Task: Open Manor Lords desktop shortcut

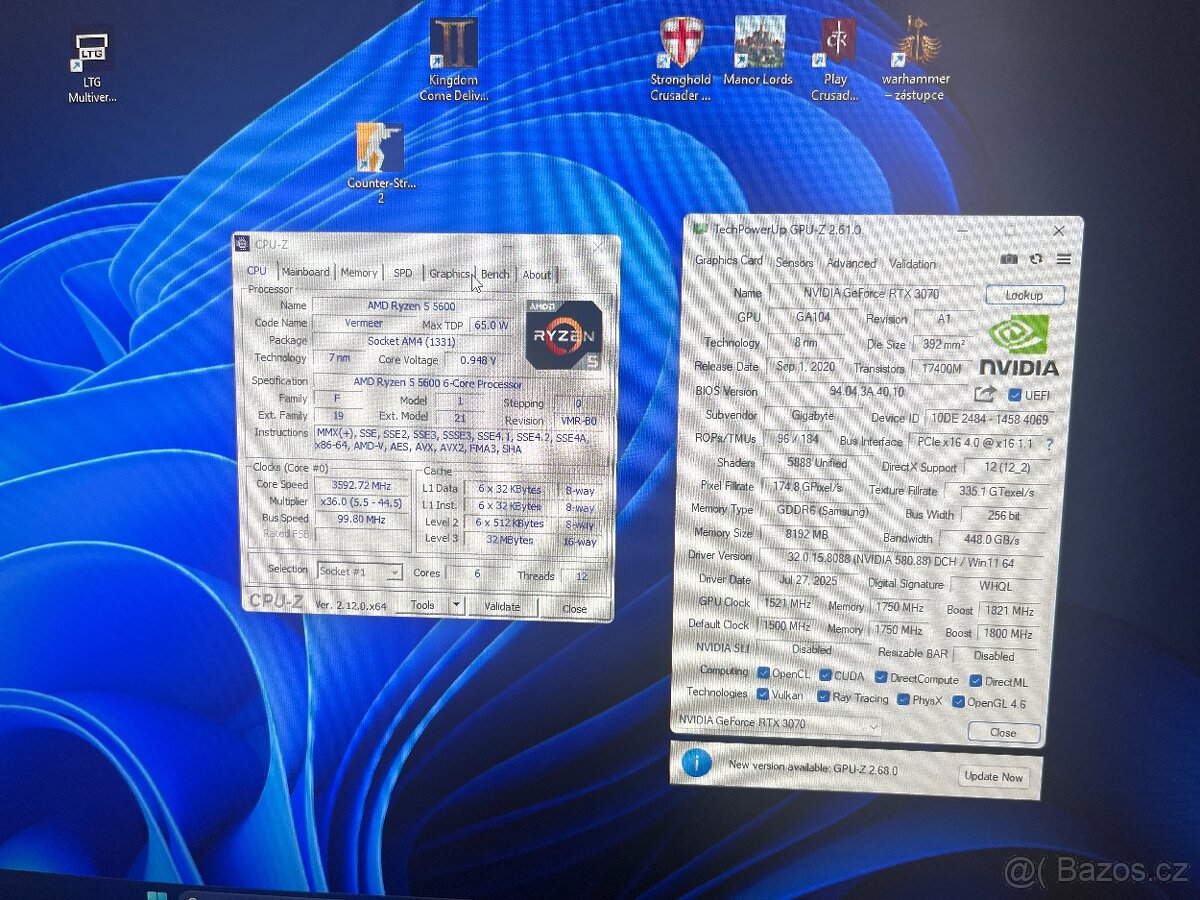Action: [x=758, y=52]
